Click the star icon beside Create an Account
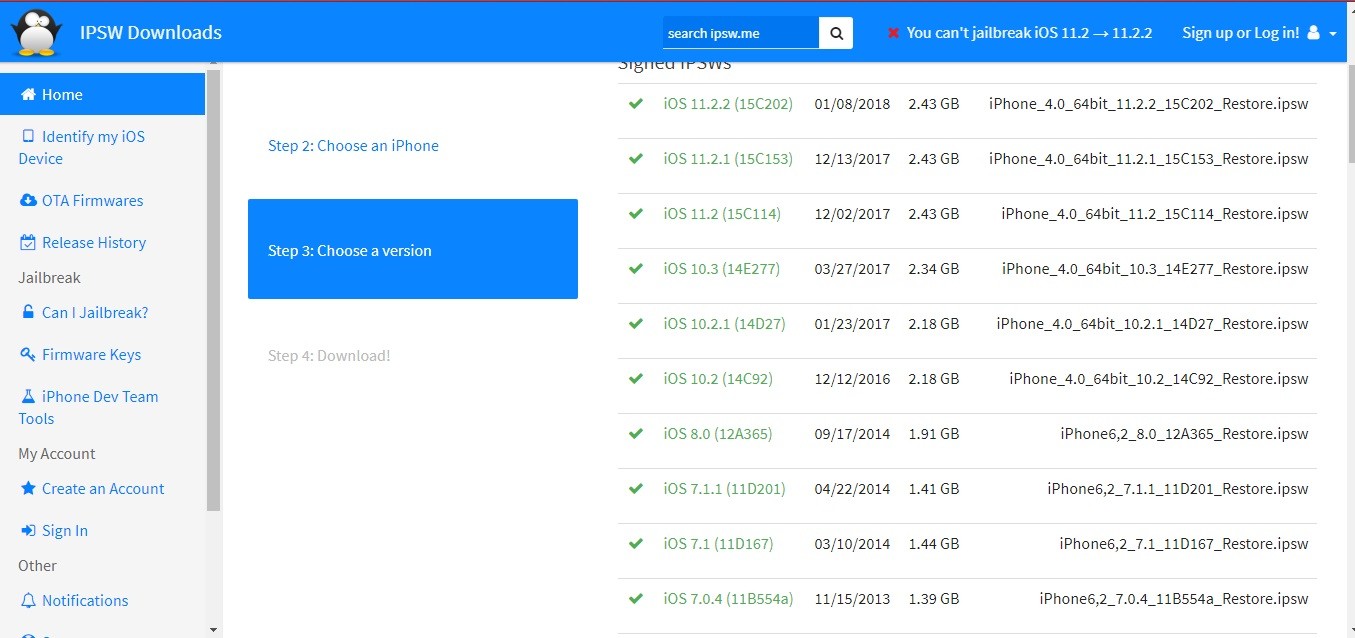Screen dimensions: 1355x638 pos(28,488)
